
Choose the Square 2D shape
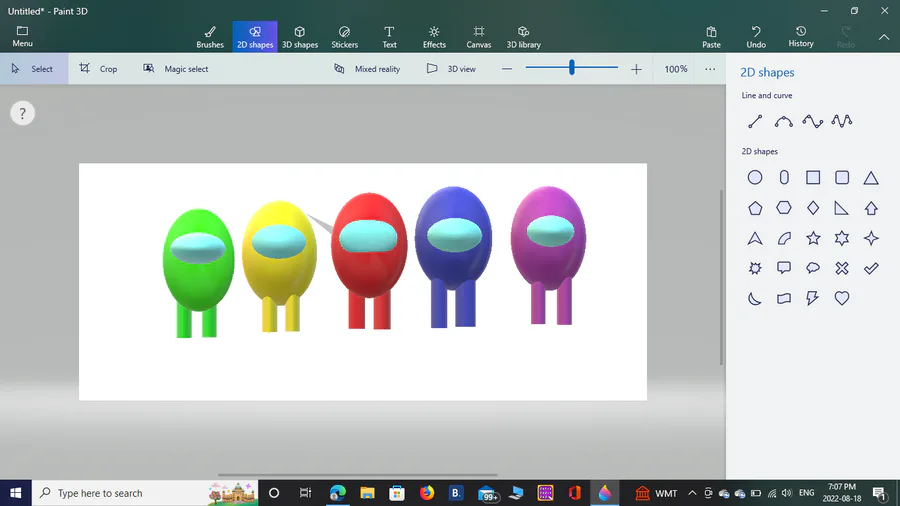[813, 177]
